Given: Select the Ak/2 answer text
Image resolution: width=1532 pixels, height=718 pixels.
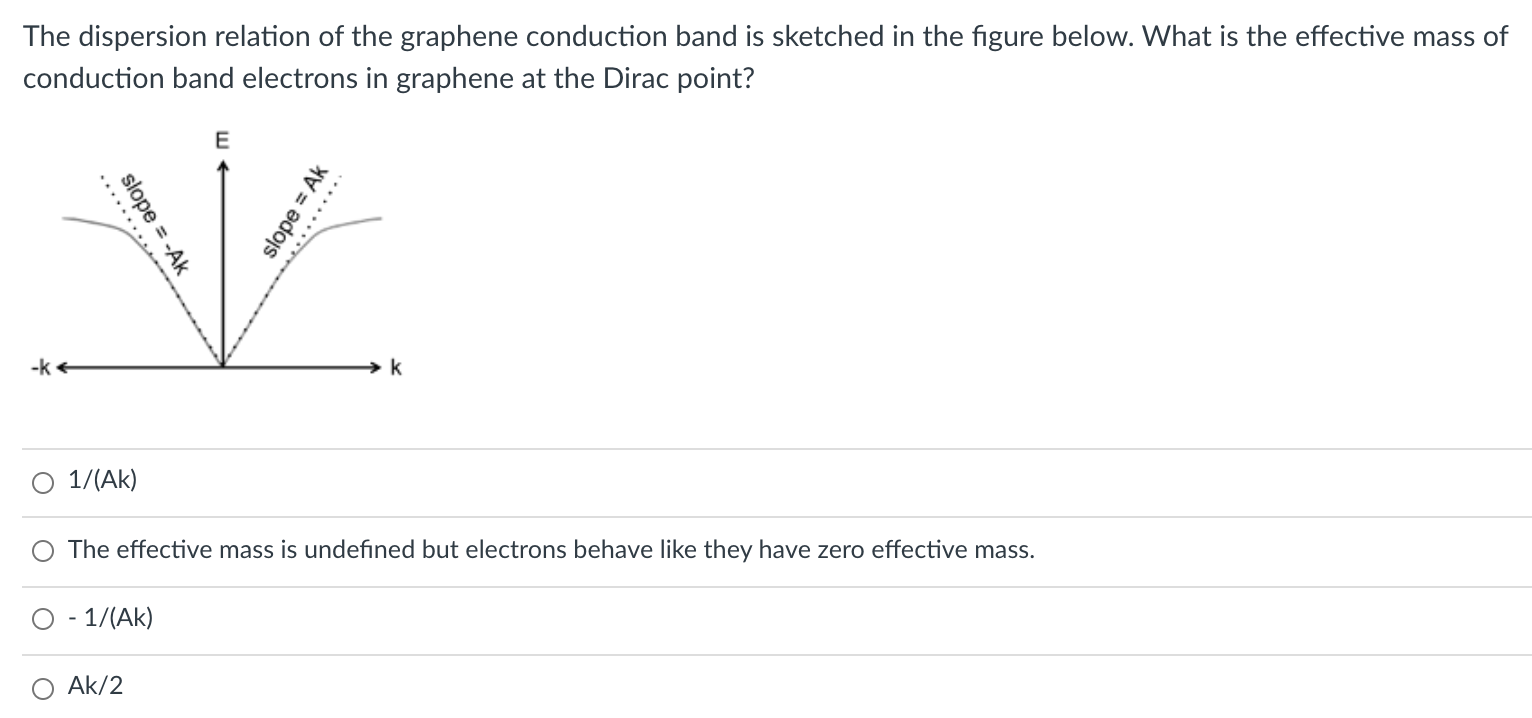Looking at the screenshot, I should coord(95,687).
